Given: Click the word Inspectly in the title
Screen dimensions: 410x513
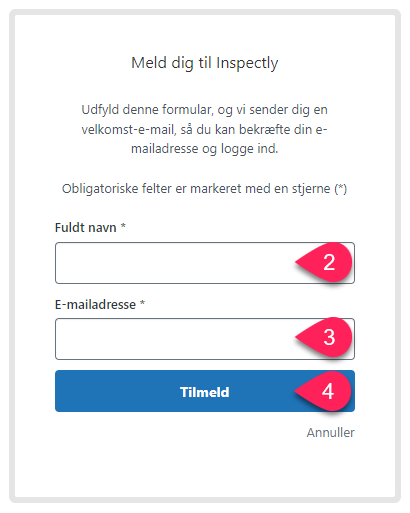Looking at the screenshot, I should click(x=247, y=63).
